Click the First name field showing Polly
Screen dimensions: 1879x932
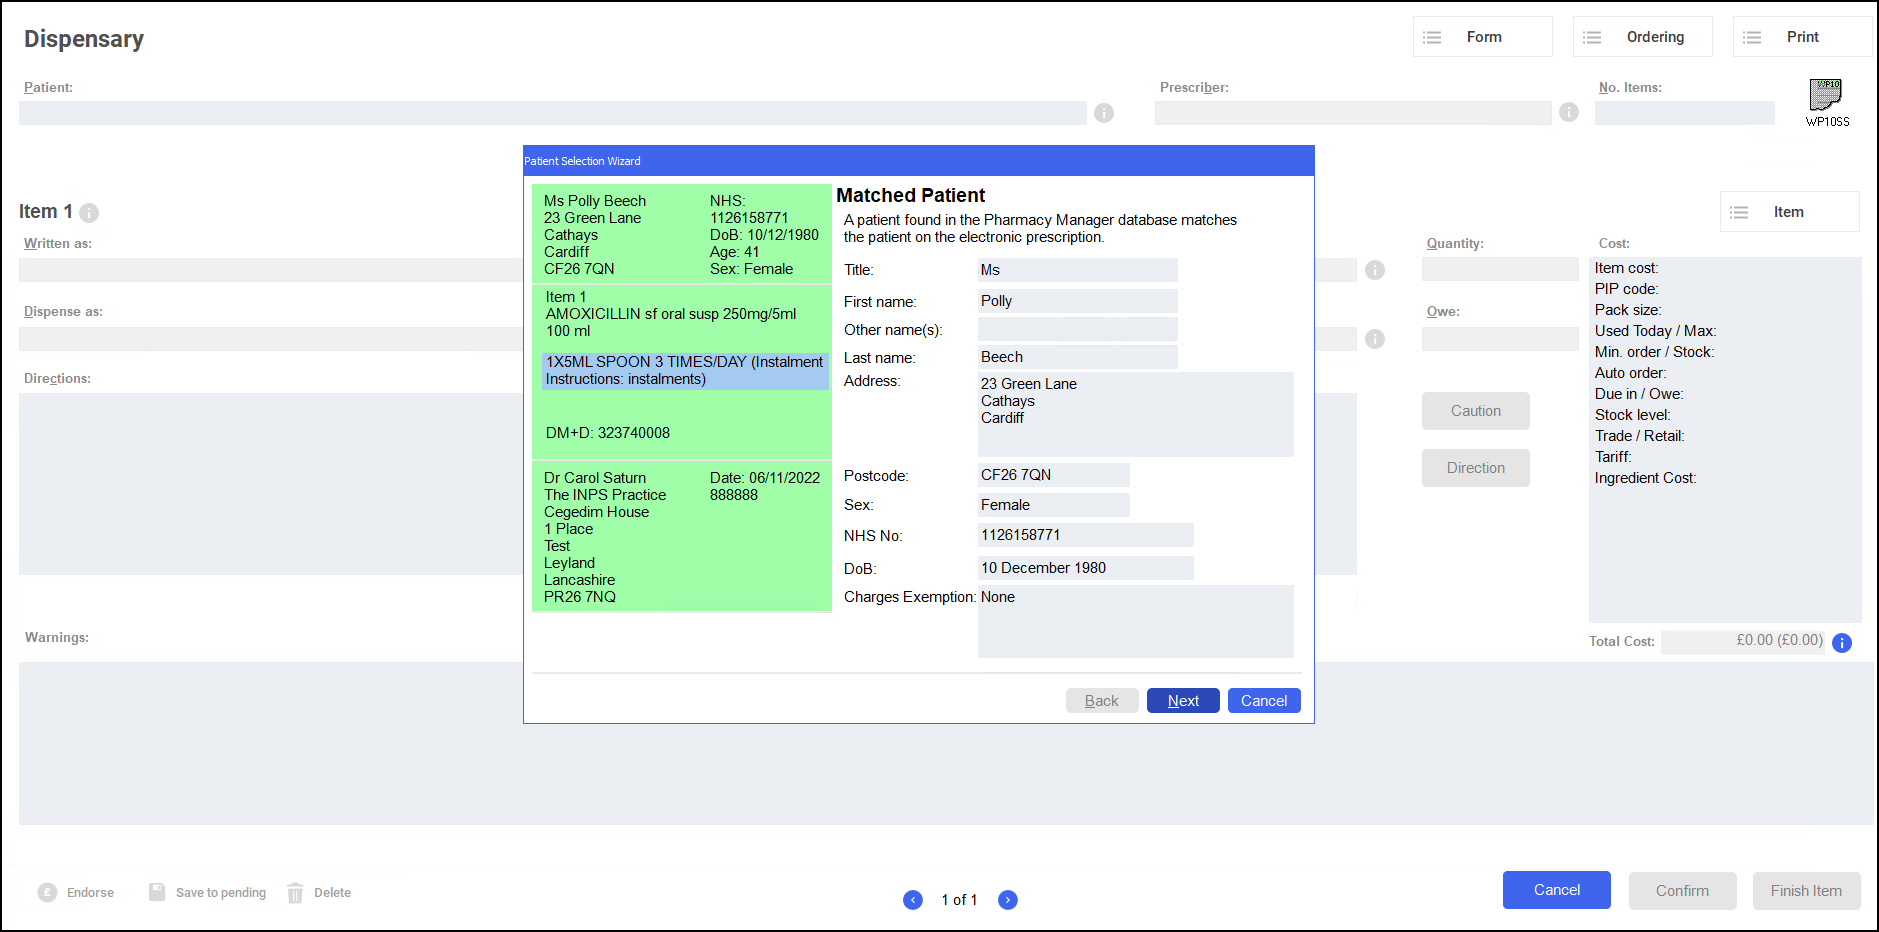[x=1078, y=301]
